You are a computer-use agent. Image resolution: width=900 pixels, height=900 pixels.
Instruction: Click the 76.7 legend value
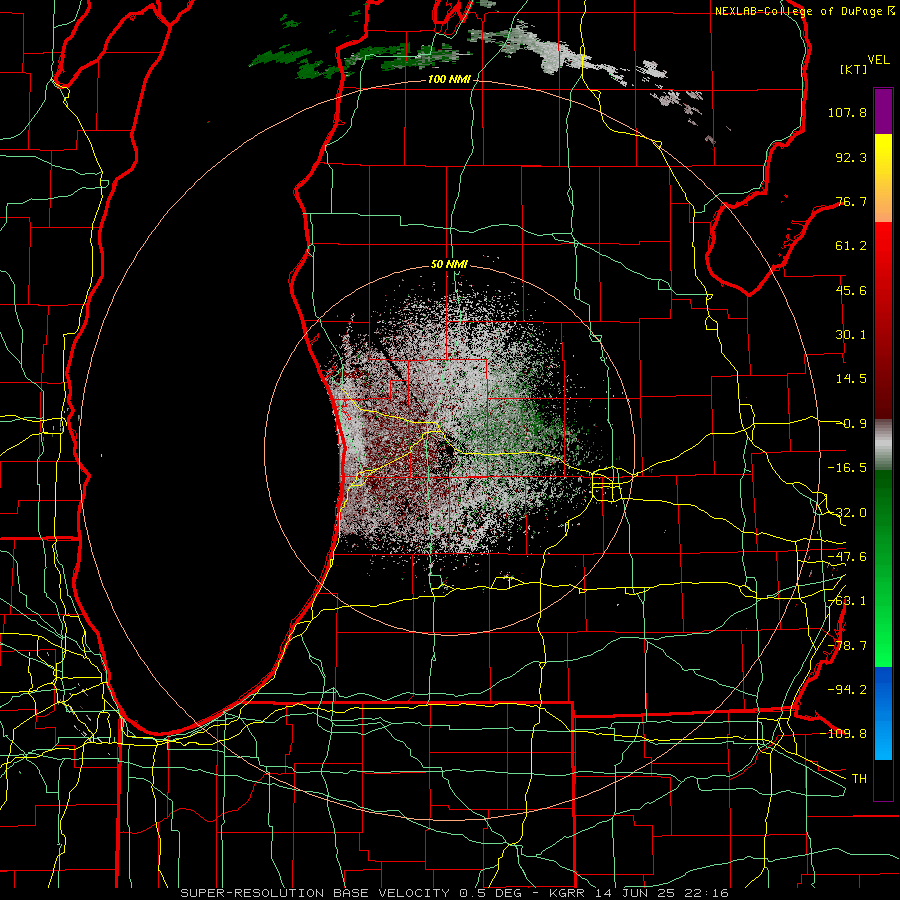851,201
